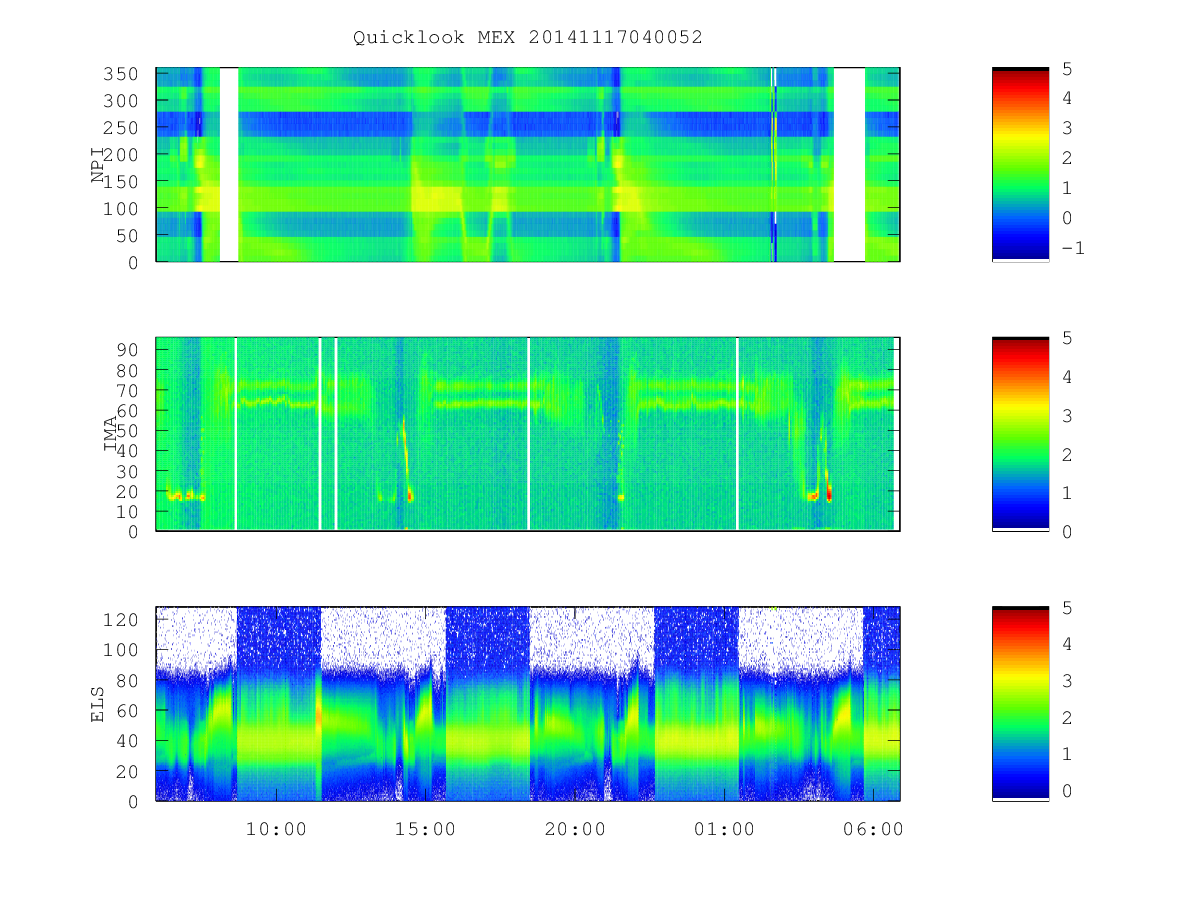This screenshot has width=1200, height=900.
Task: Click the 06:00 time axis label
Action: click(x=873, y=829)
